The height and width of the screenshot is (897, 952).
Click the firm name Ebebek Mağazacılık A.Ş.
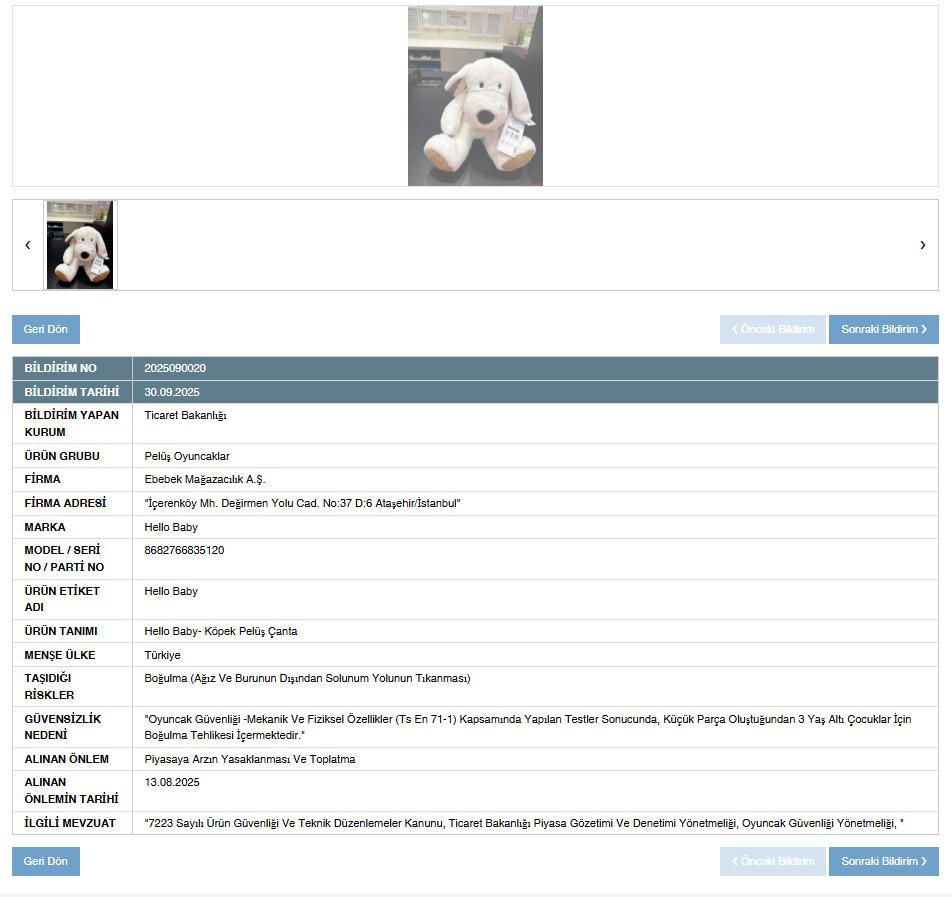click(205, 480)
